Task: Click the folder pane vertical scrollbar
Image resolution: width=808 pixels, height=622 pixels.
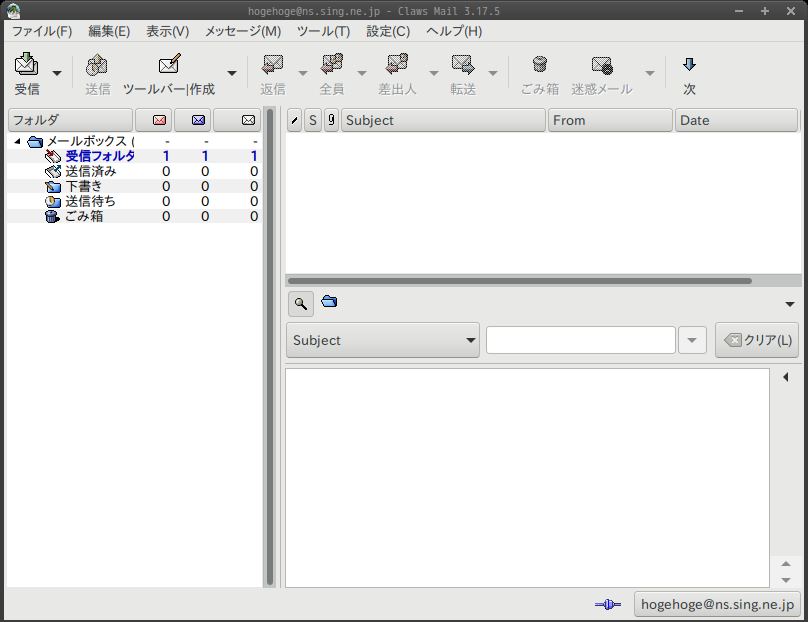Action: pos(270,346)
